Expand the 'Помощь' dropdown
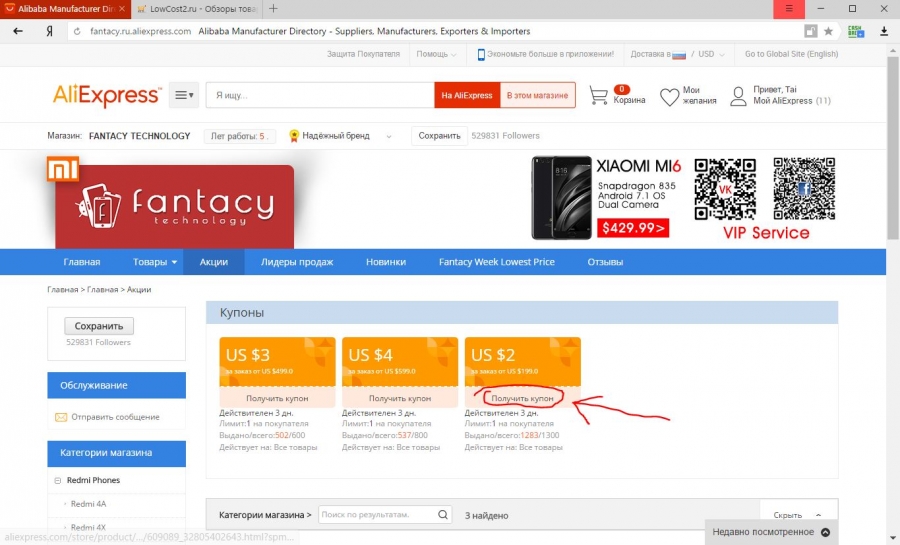900x545 pixels. pos(436,54)
